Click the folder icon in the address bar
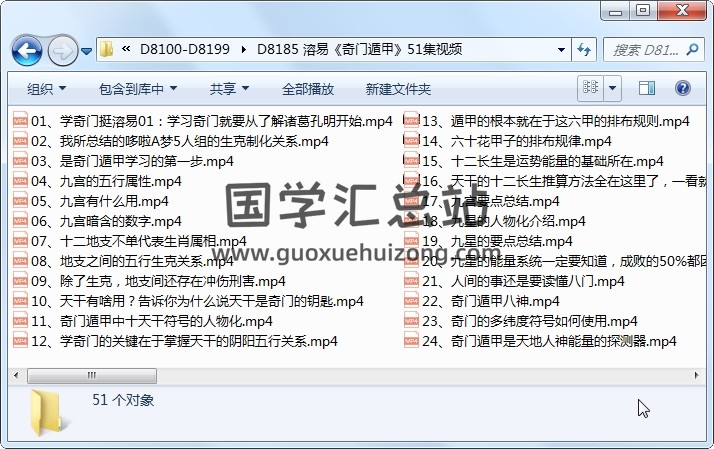Screen dimensions: 714x449 point(107,49)
